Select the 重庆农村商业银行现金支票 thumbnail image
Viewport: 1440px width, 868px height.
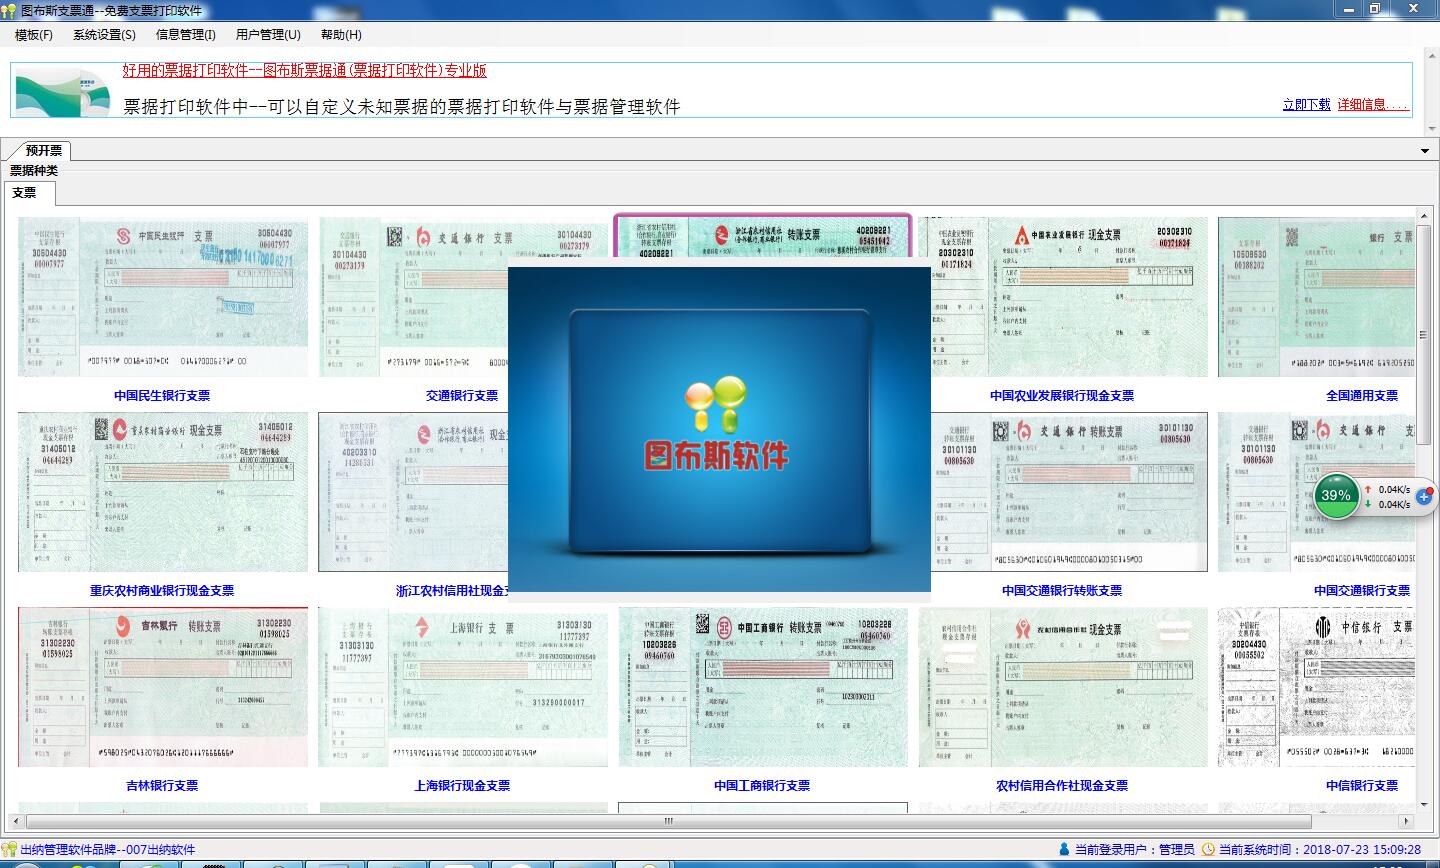point(163,492)
